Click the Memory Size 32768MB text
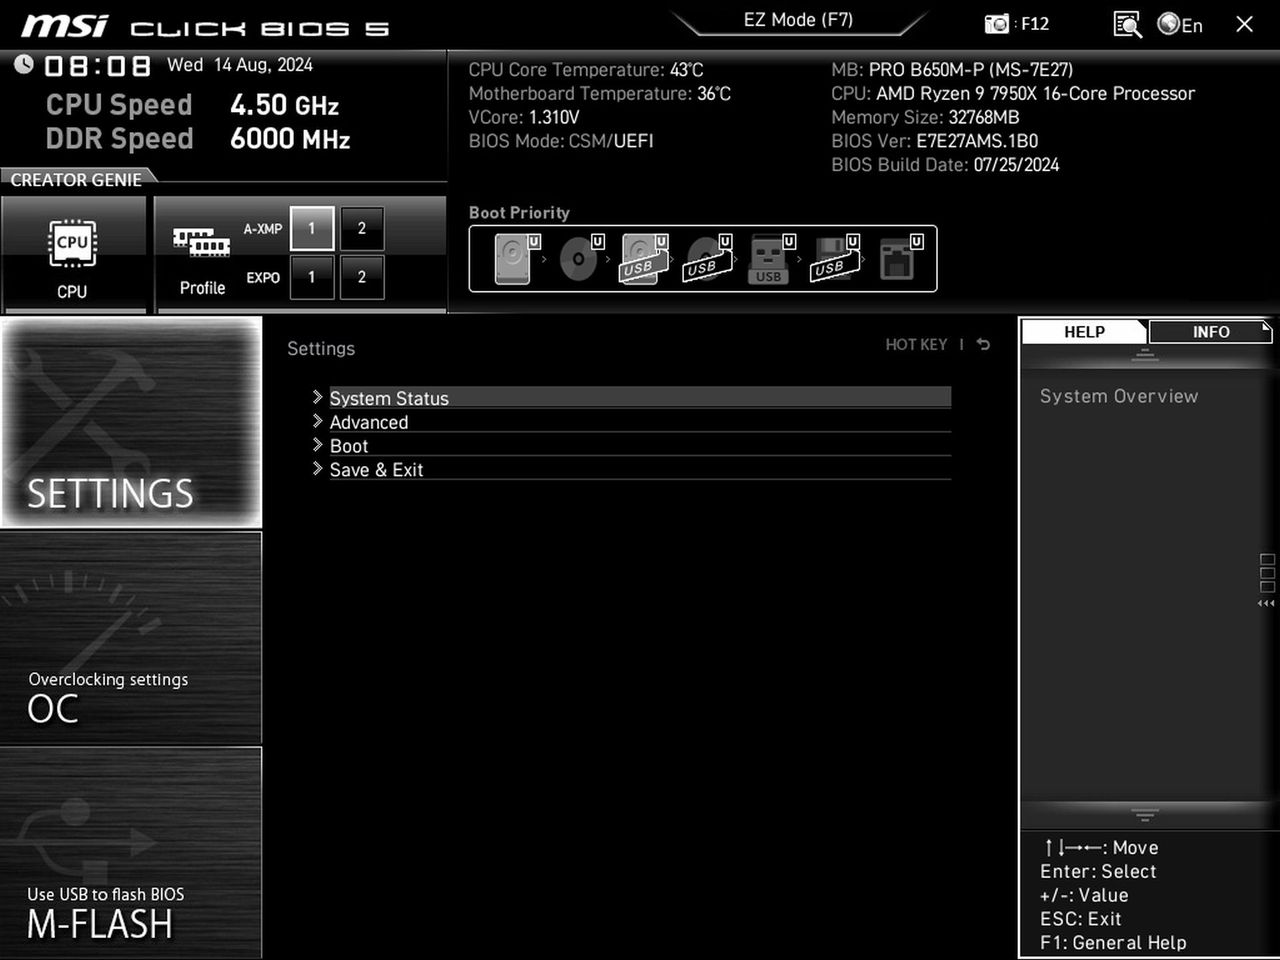1280x960 pixels. tap(925, 117)
